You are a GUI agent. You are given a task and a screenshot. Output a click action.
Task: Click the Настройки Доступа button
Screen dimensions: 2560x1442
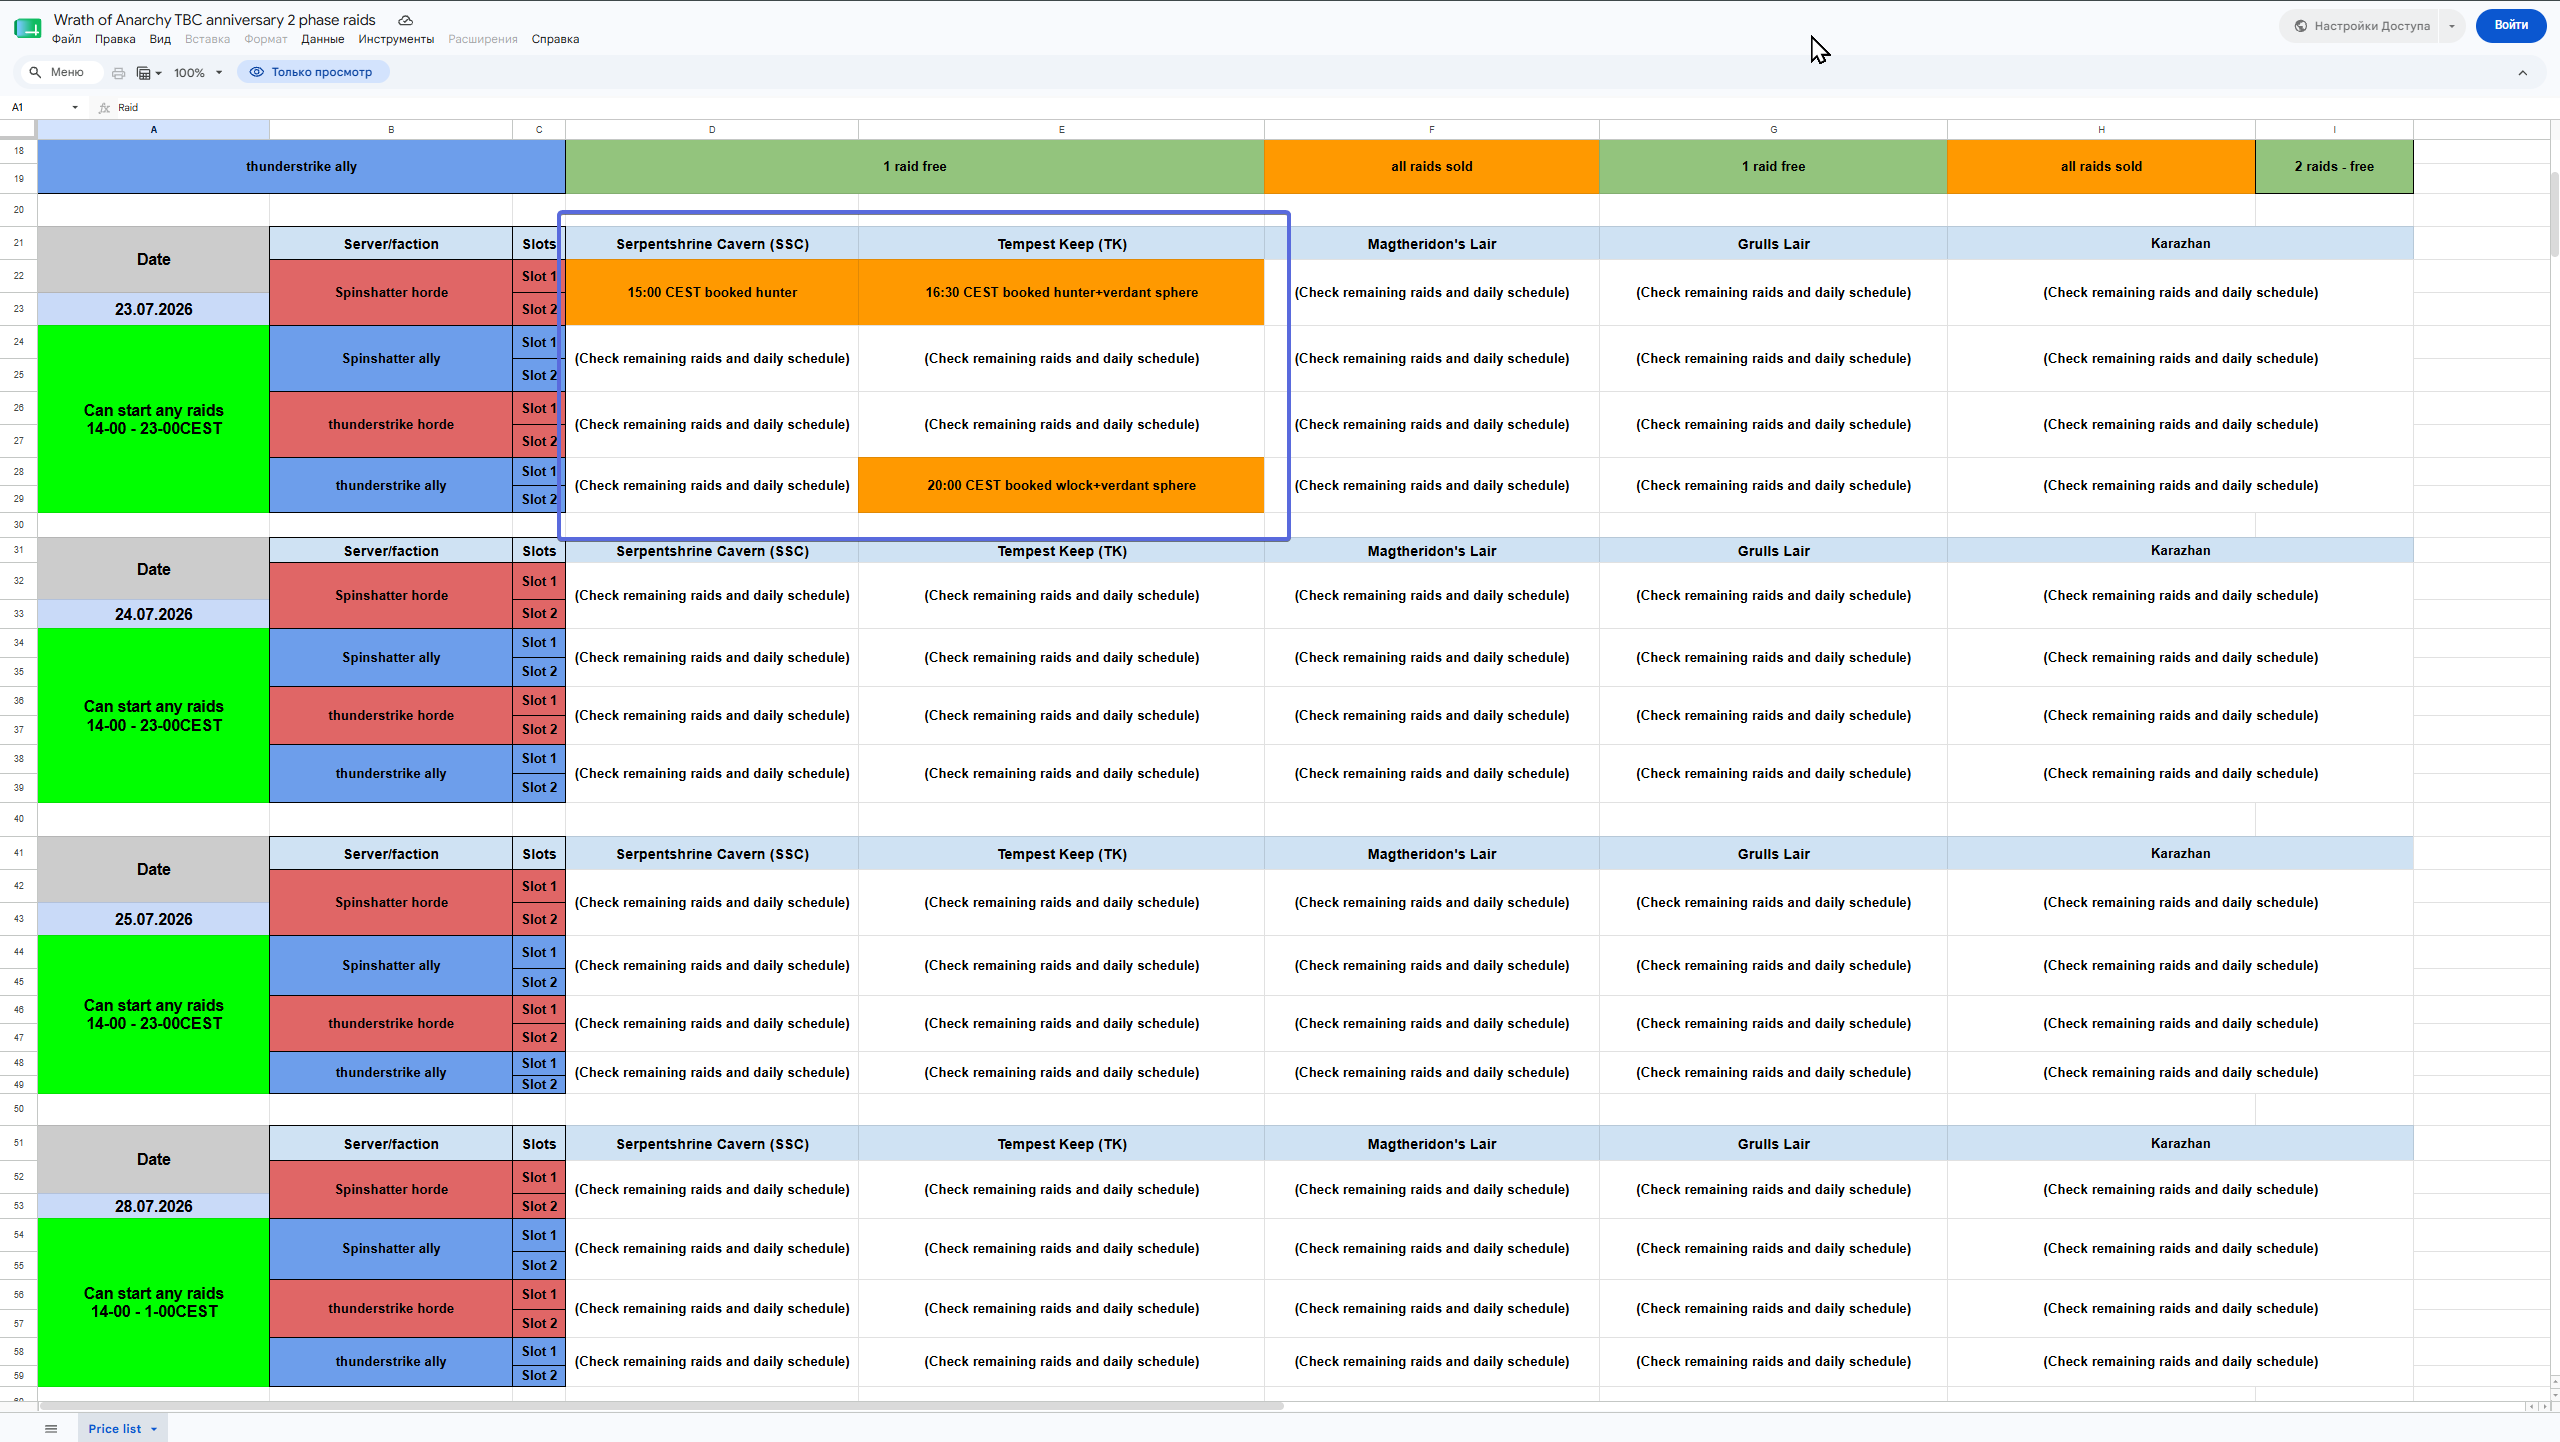[2360, 26]
